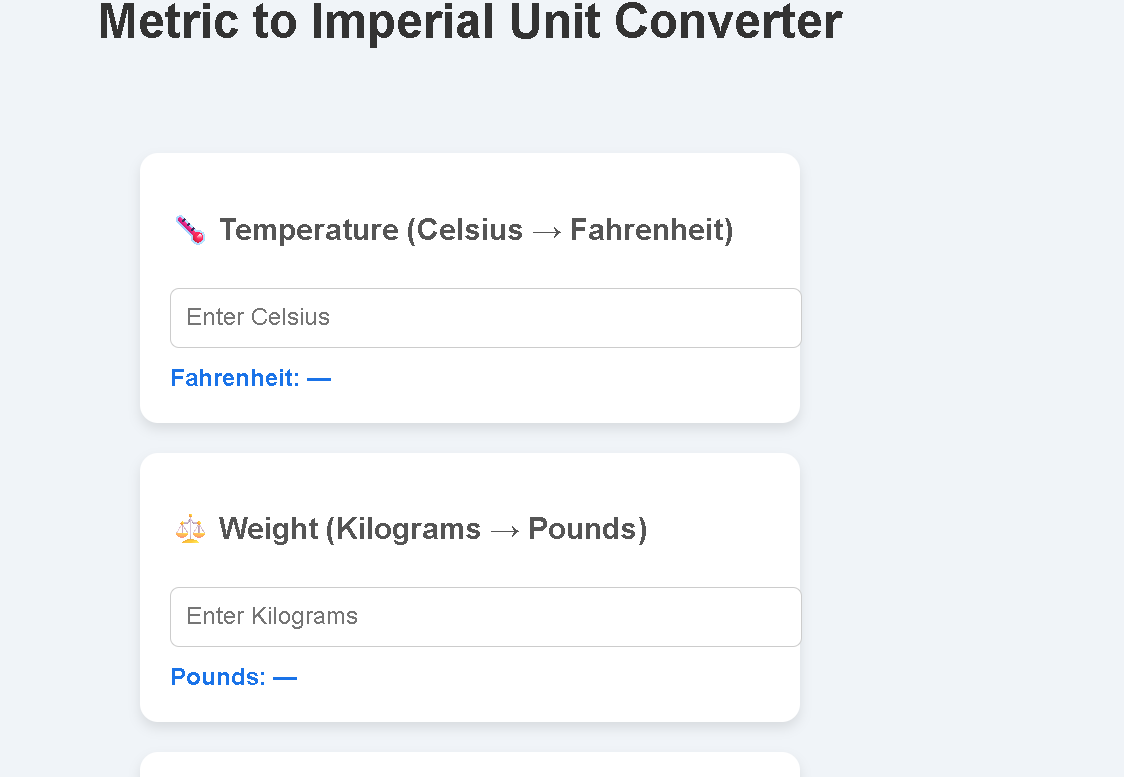Select the Fahrenheit result text

click(x=251, y=378)
